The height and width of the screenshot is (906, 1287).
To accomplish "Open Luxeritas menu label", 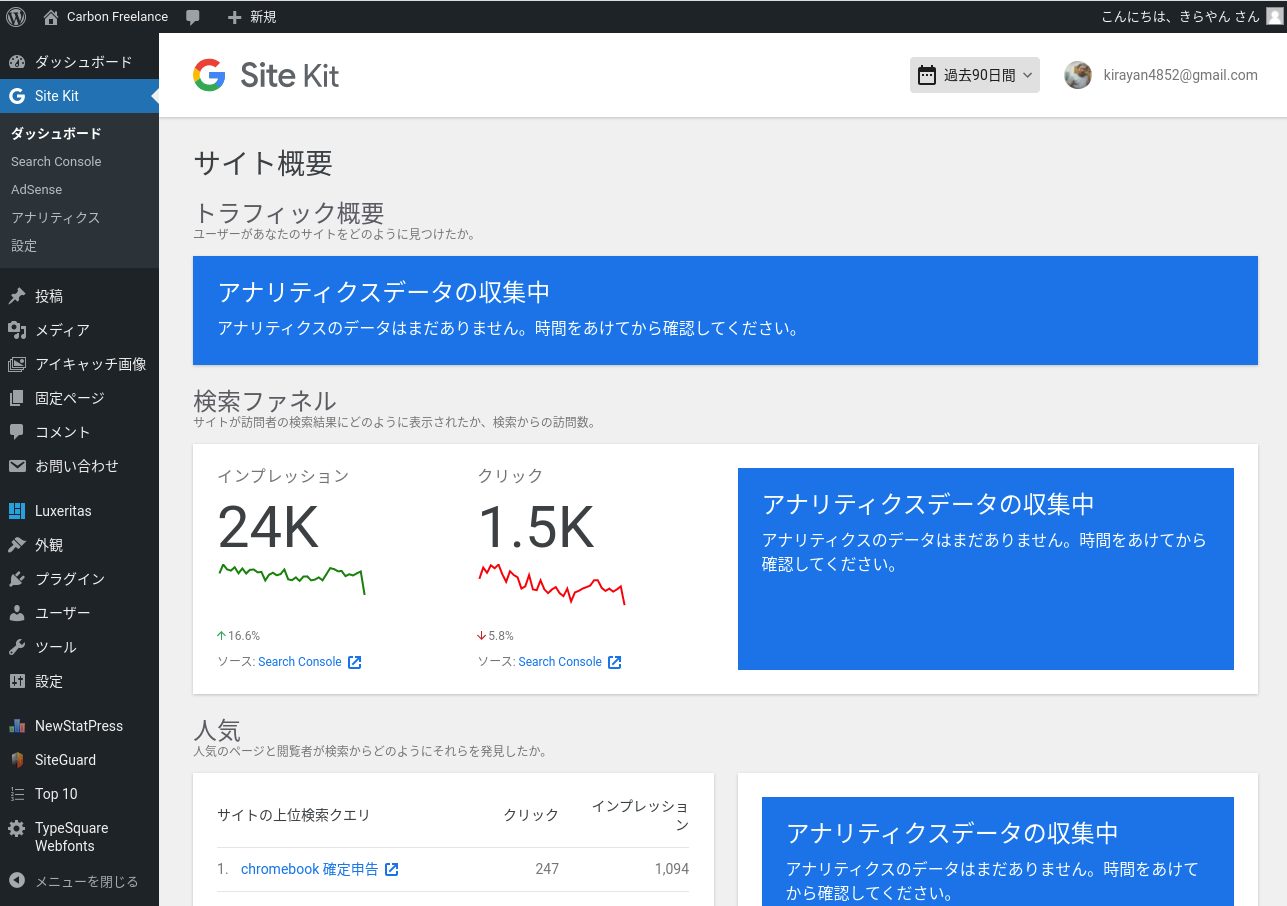I will click(x=63, y=511).
